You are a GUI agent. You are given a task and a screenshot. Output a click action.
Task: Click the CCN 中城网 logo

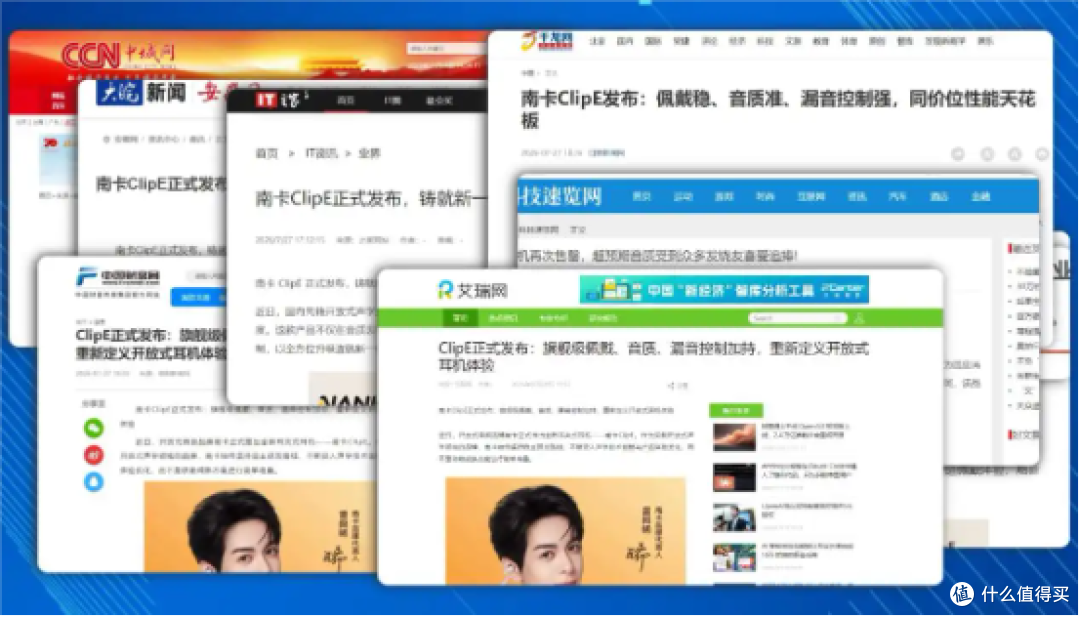[118, 55]
